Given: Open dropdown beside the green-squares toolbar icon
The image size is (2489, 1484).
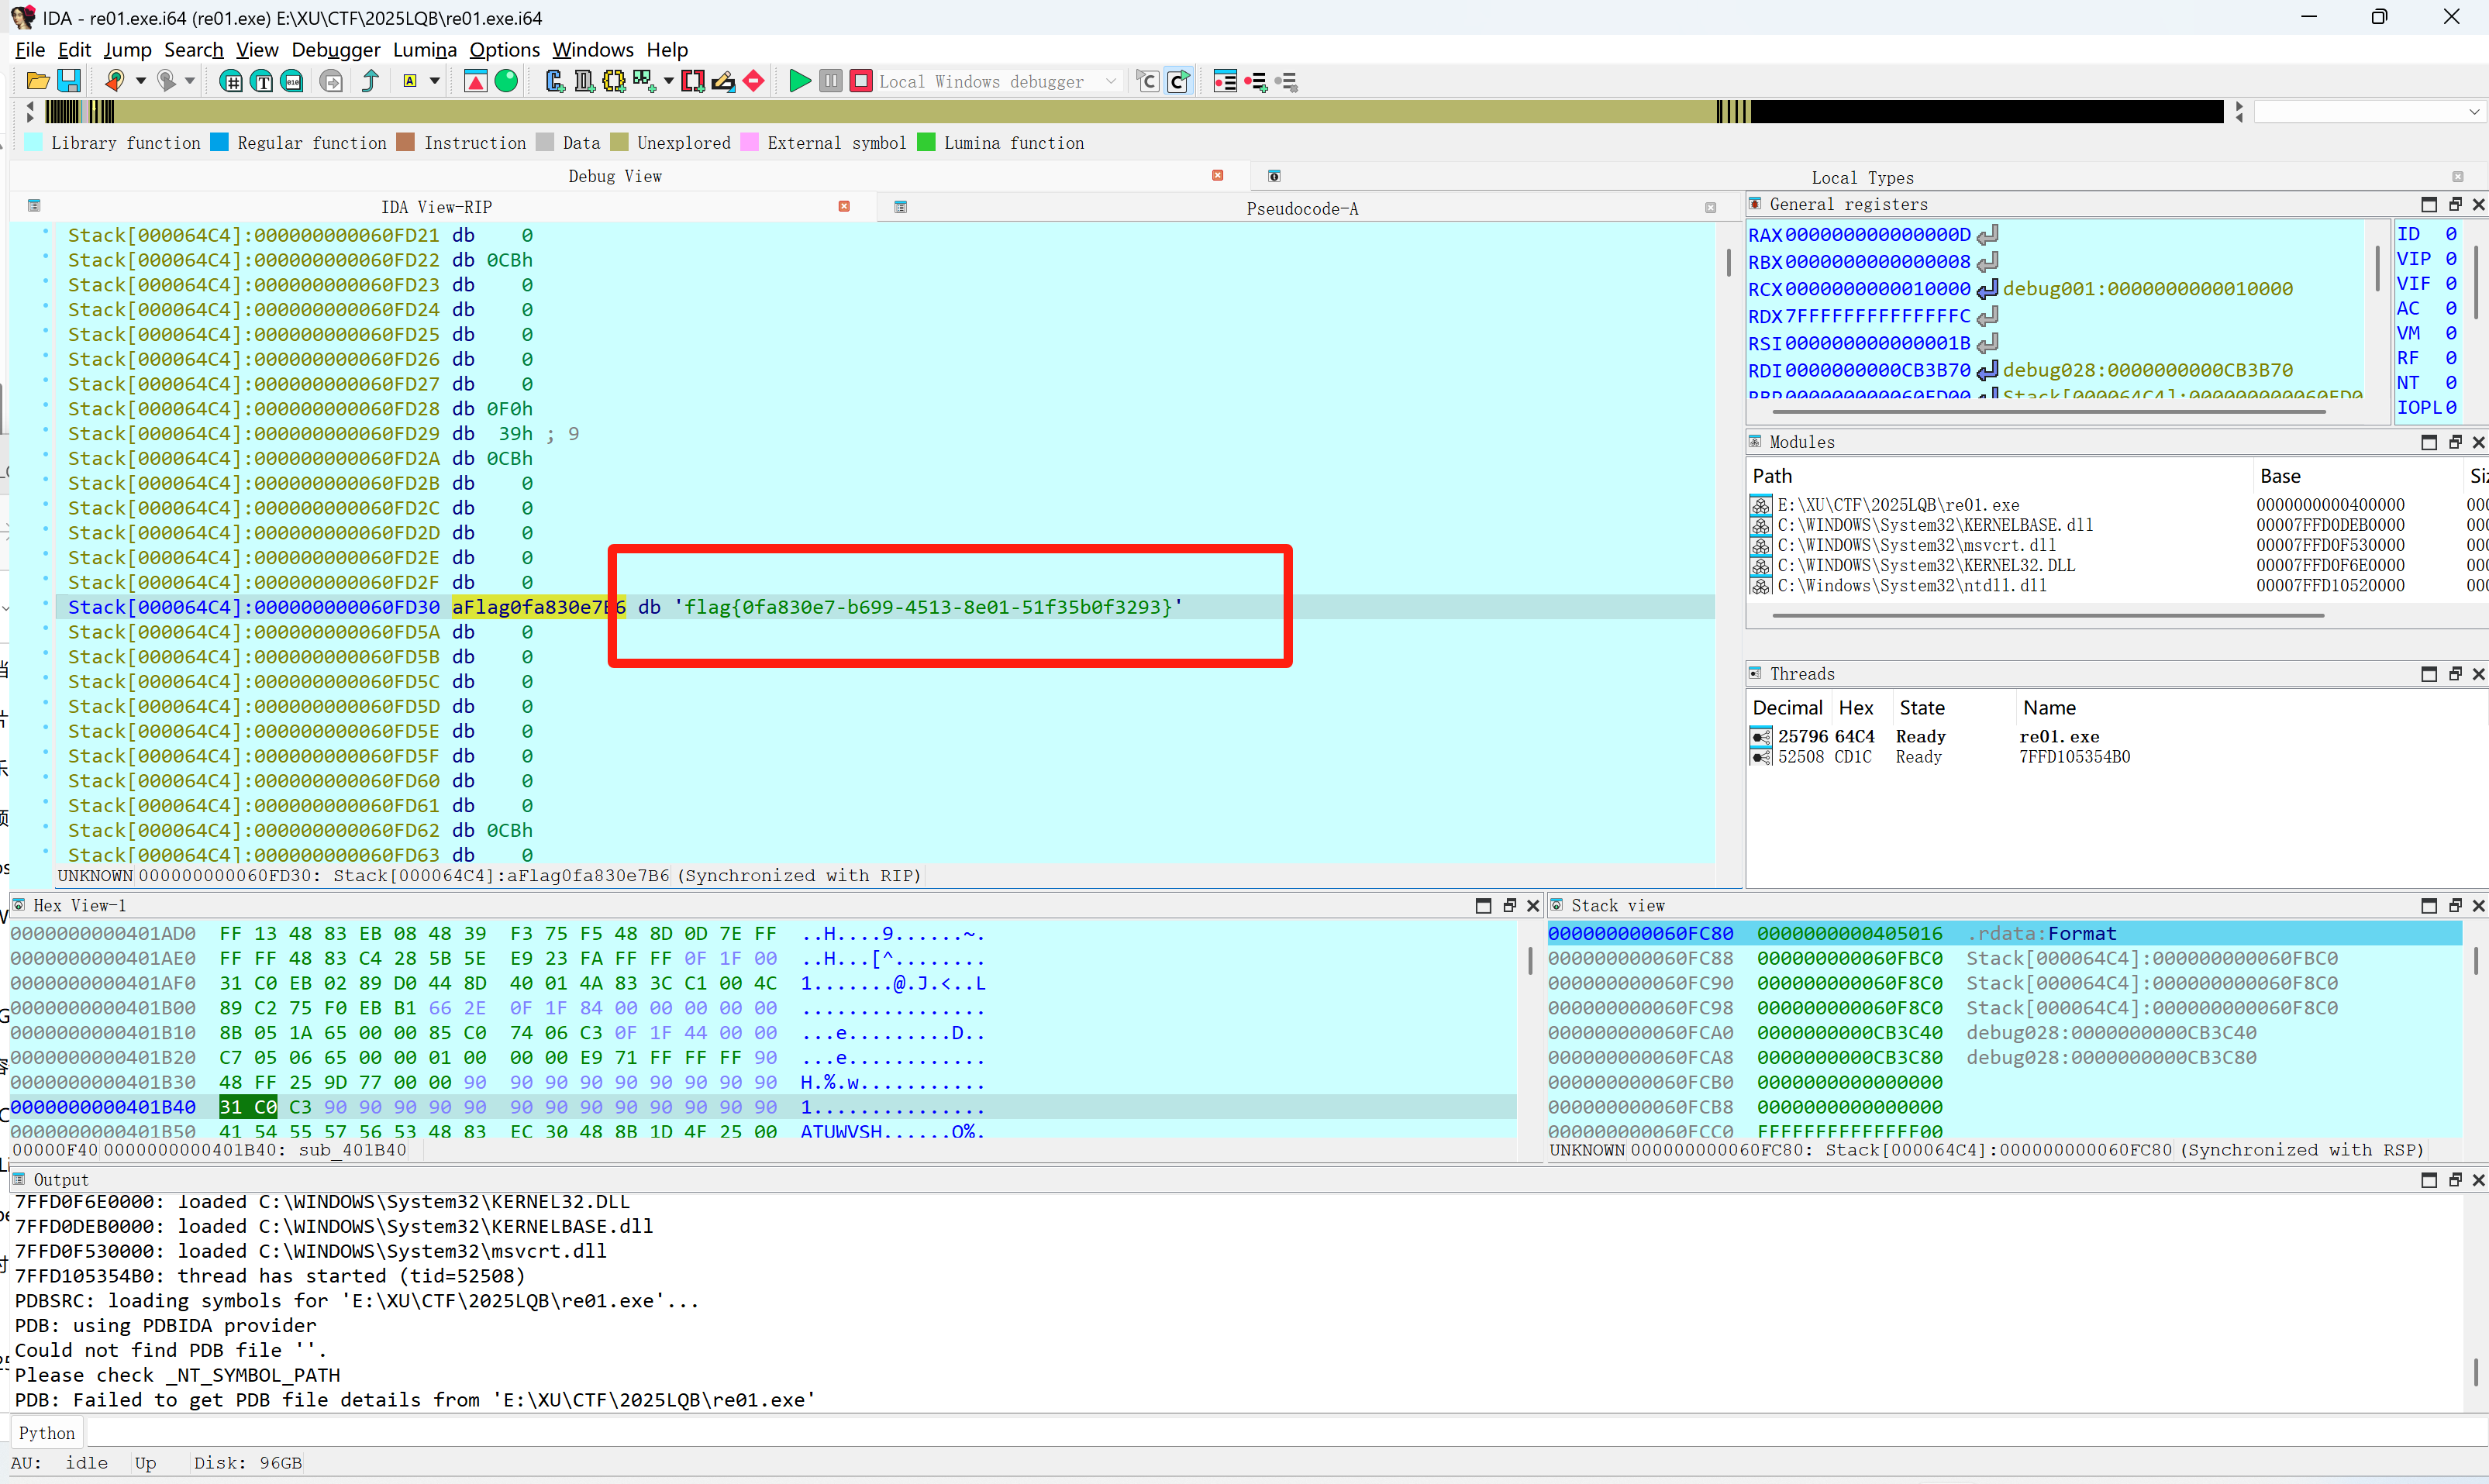Looking at the screenshot, I should [x=668, y=81].
